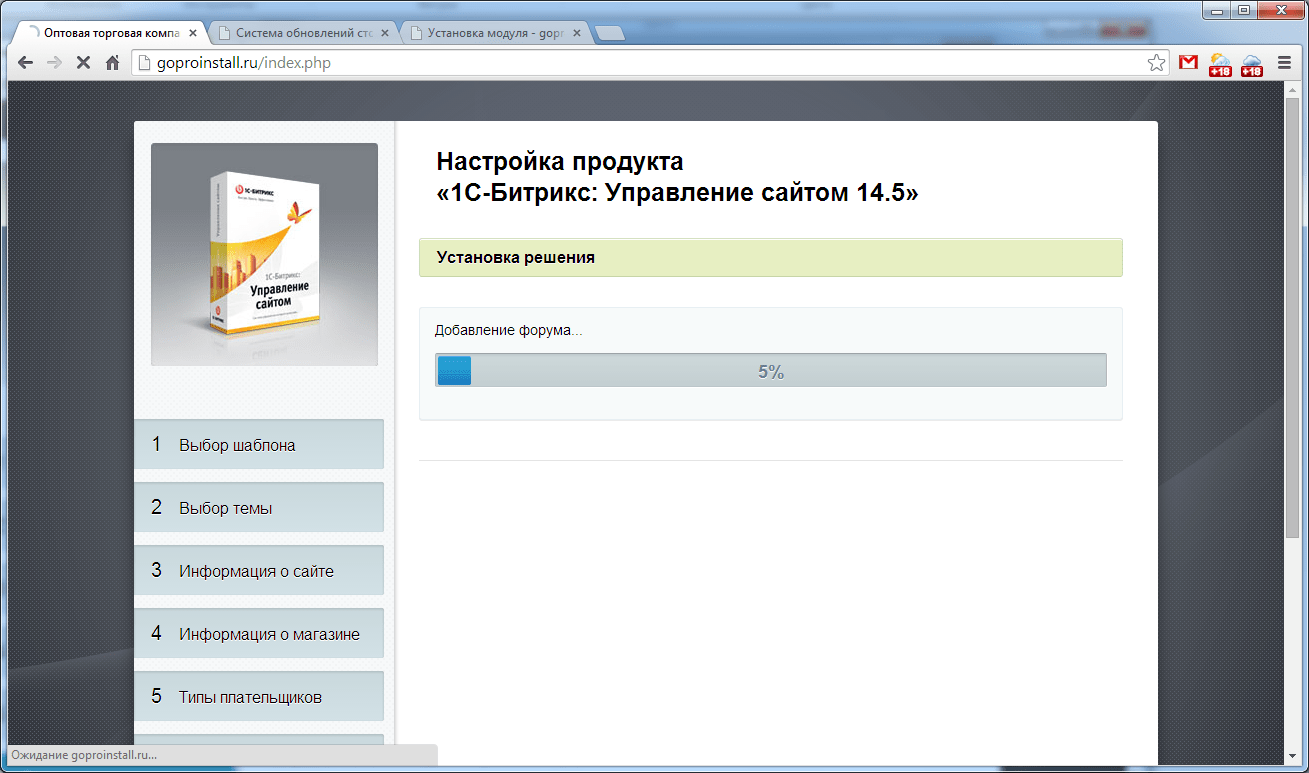Open the Gmail extension icon

click(1188, 63)
